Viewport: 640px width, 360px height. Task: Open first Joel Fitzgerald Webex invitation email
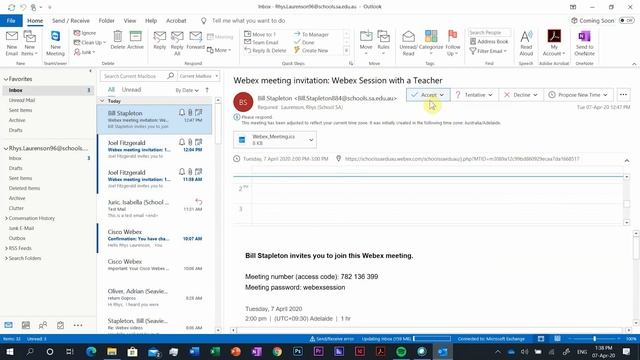(x=155, y=149)
